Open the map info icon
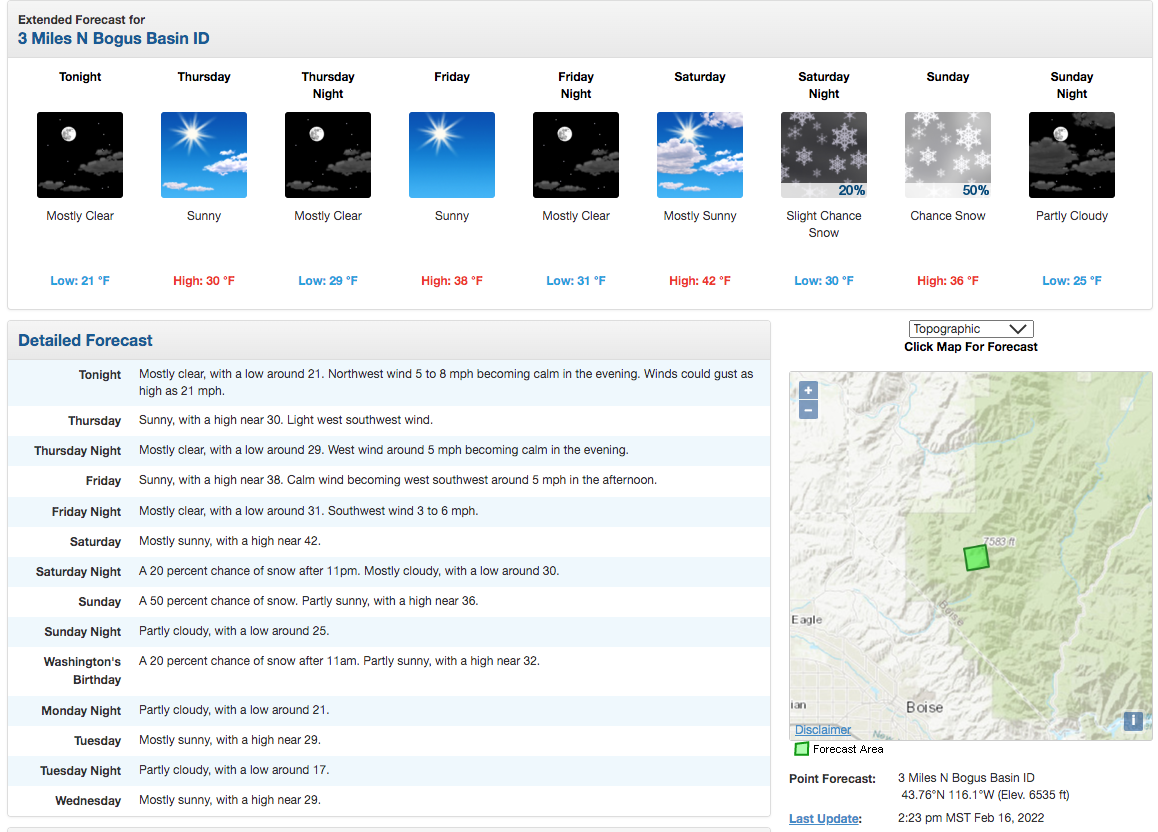This screenshot has width=1158, height=832. click(x=1133, y=721)
